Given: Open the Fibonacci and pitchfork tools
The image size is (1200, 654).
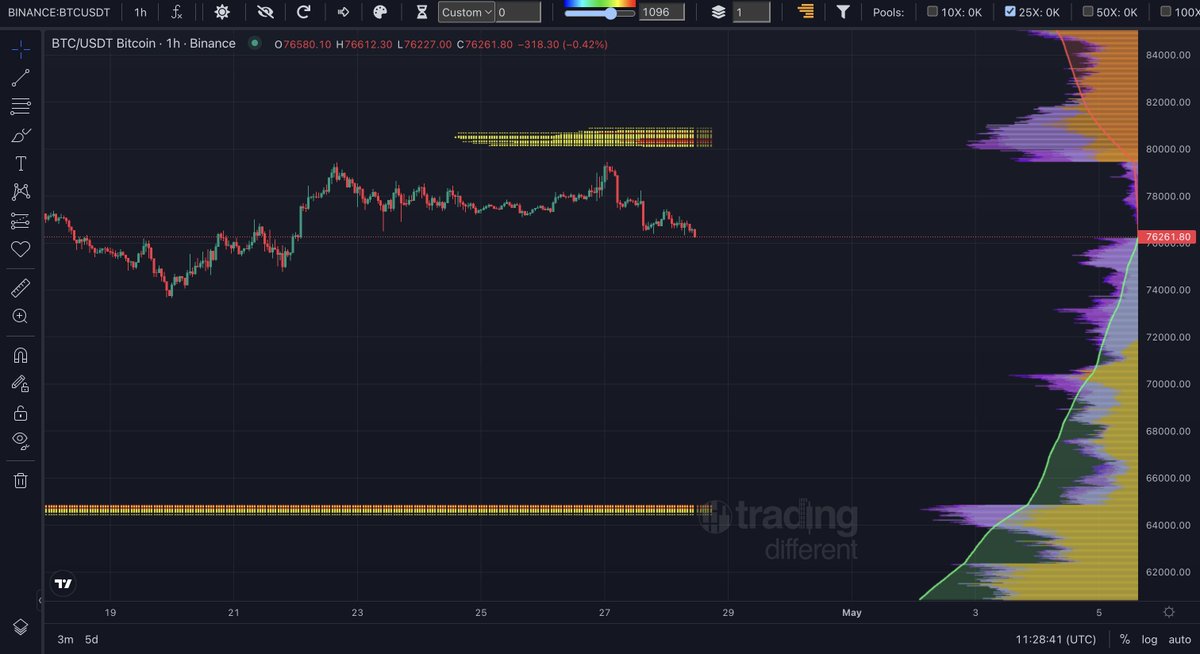Looking at the screenshot, I should pos(20,106).
